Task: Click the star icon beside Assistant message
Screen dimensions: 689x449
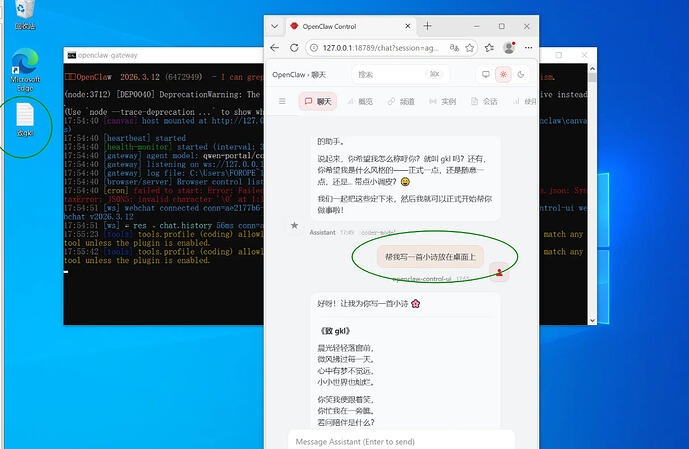Action: point(294,225)
